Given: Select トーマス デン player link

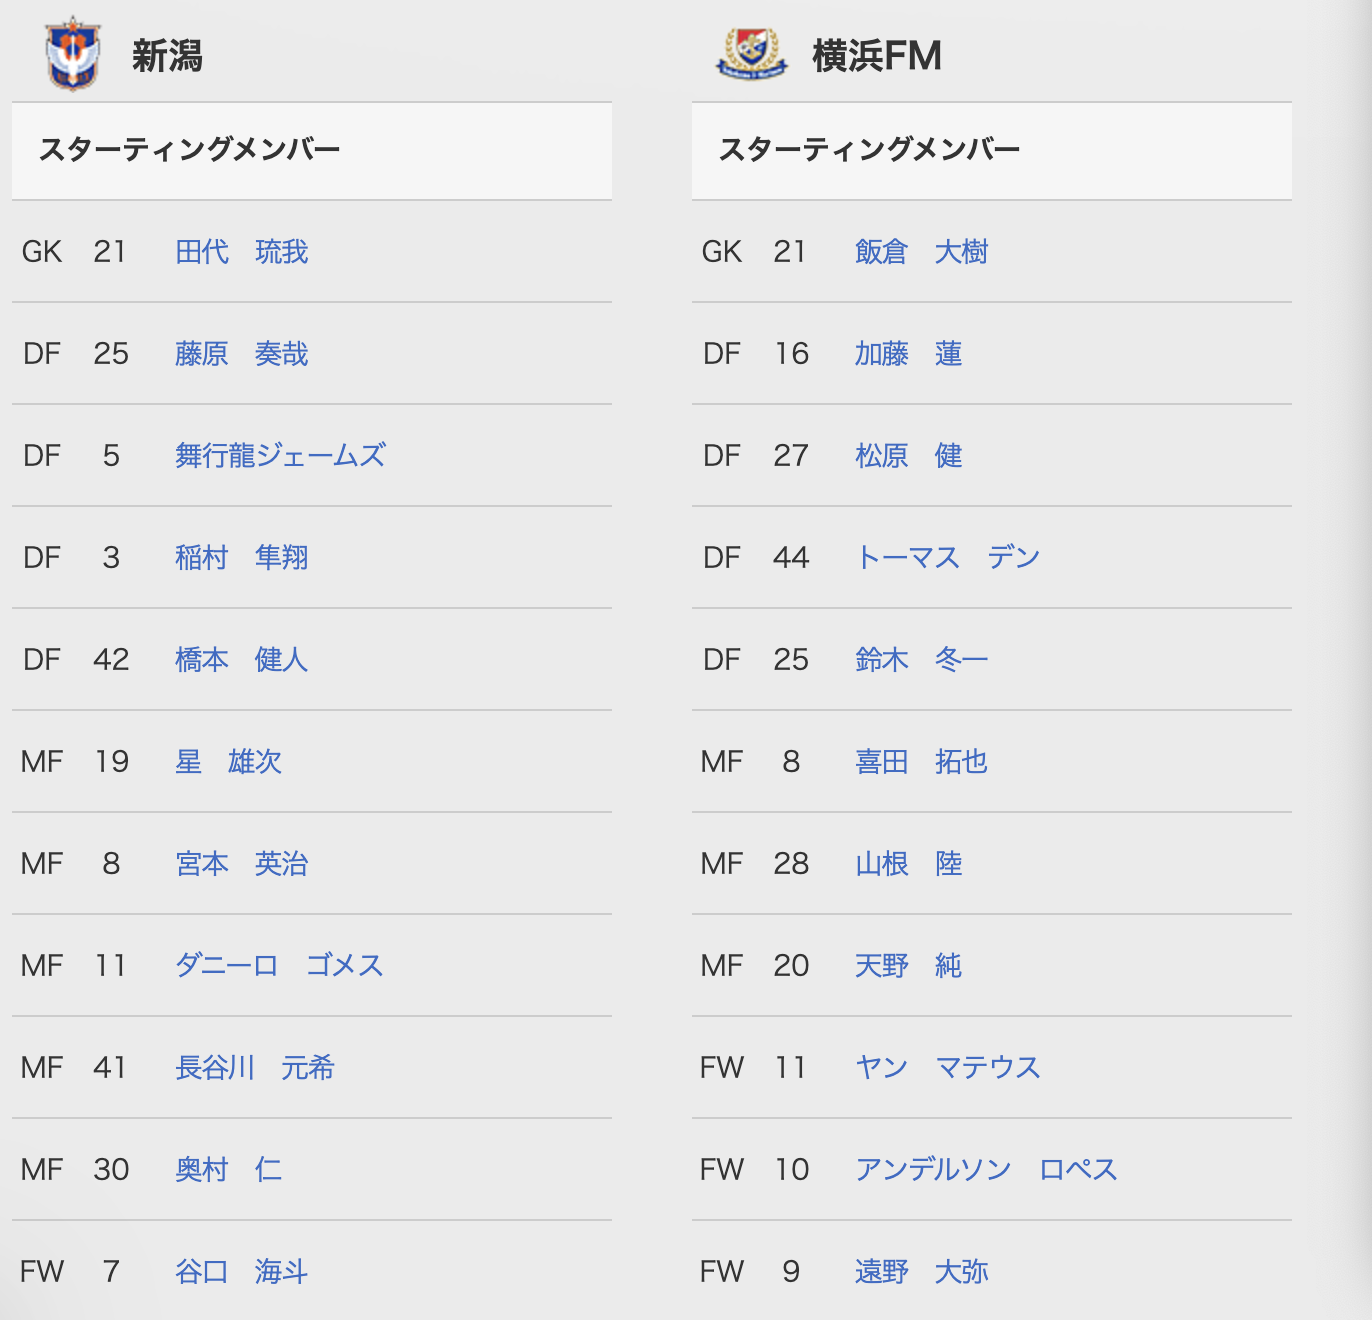Looking at the screenshot, I should [x=948, y=558].
